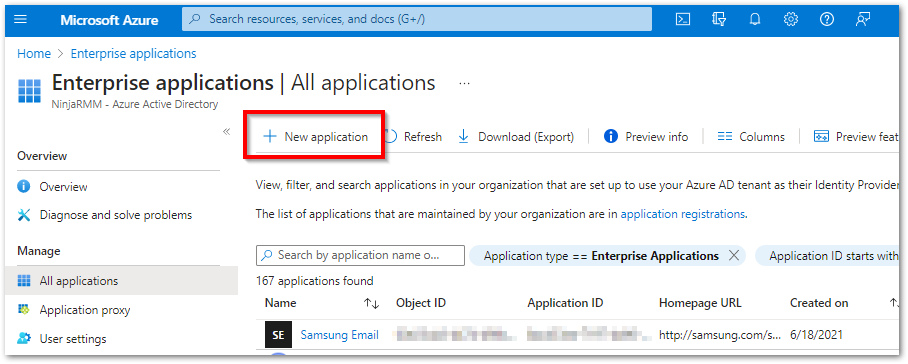This screenshot has width=908, height=364.
Task: Open the Feedback icon in top bar
Action: click(863, 19)
